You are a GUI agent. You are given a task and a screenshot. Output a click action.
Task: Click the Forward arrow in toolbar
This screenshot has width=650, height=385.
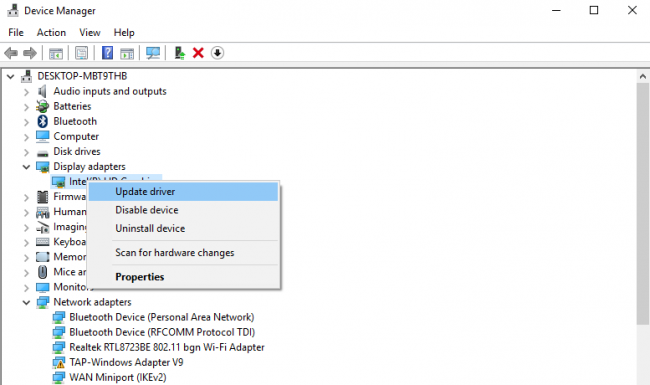(29, 53)
